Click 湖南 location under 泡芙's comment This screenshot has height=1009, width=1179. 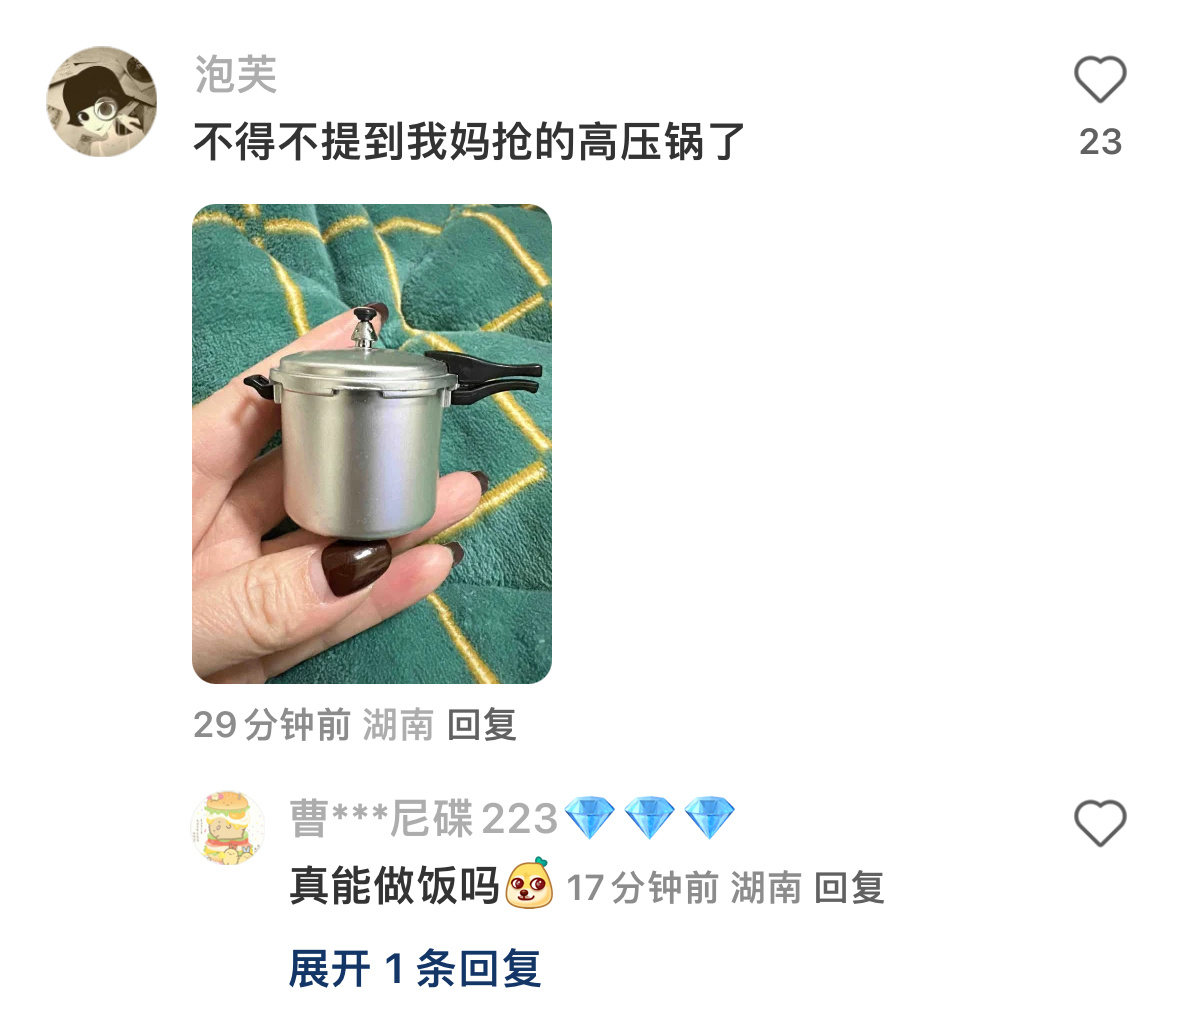pyautogui.click(x=399, y=725)
